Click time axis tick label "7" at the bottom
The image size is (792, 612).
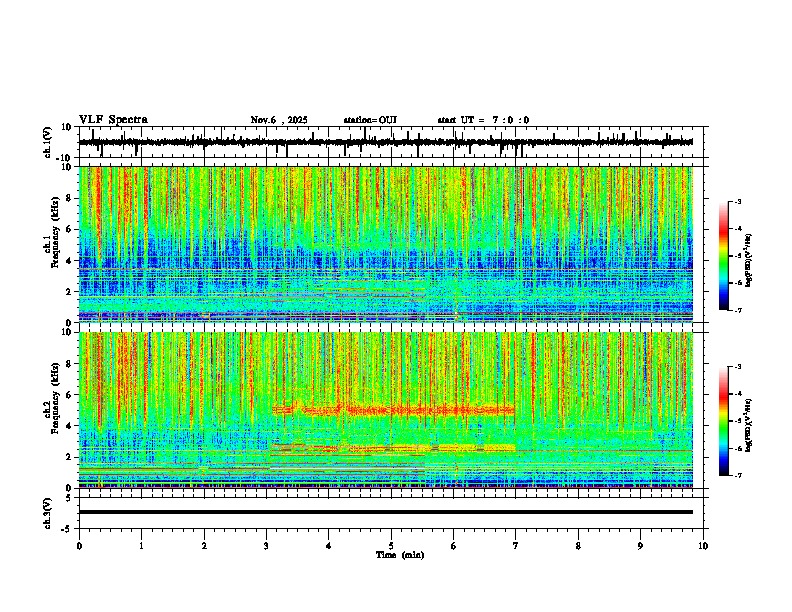click(x=516, y=546)
